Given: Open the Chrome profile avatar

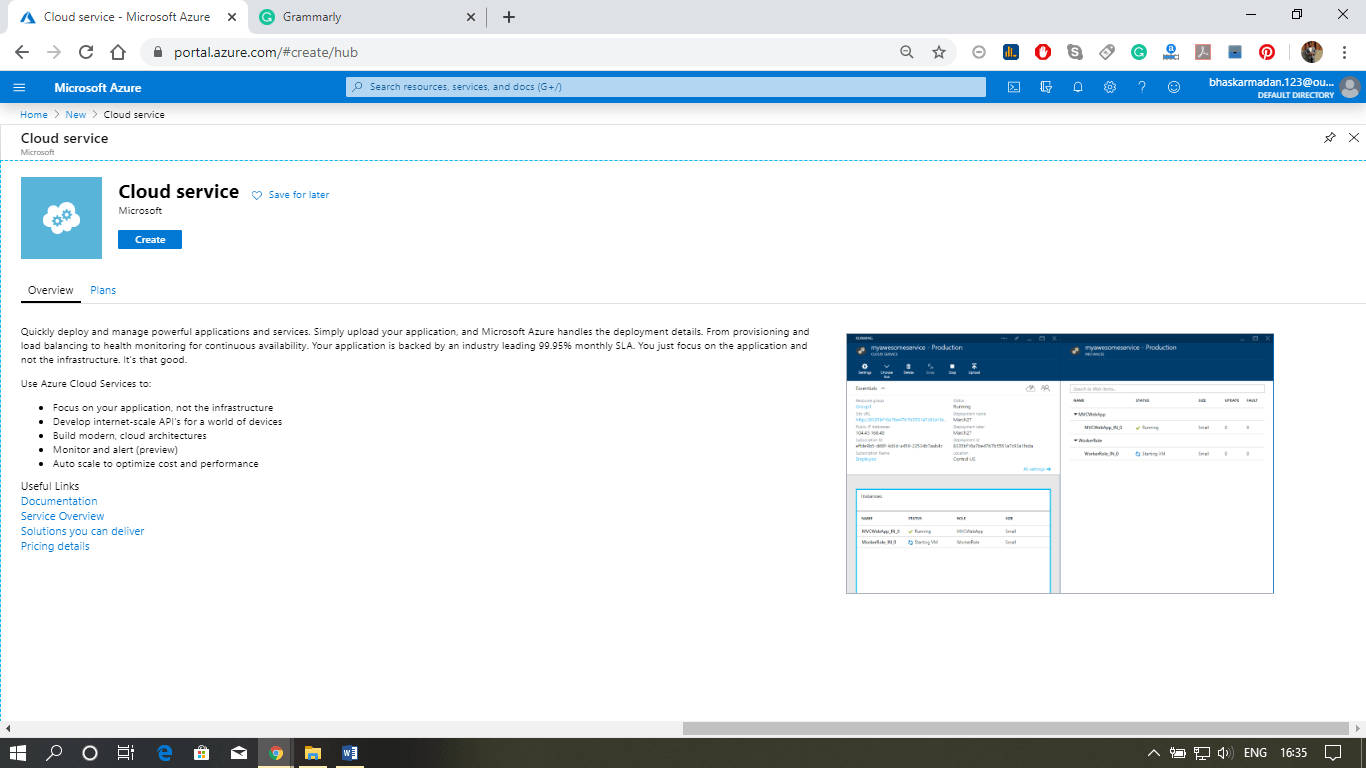Looking at the screenshot, I should tap(1312, 52).
